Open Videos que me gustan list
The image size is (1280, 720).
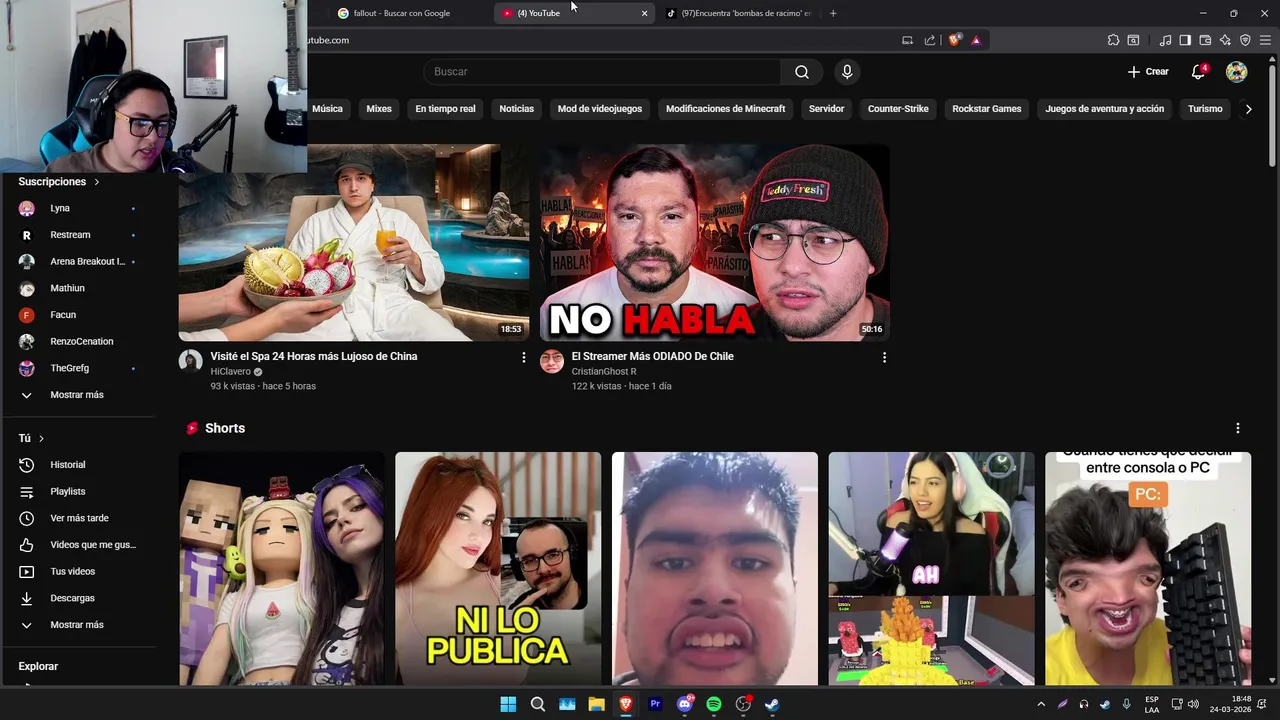[x=78, y=545]
